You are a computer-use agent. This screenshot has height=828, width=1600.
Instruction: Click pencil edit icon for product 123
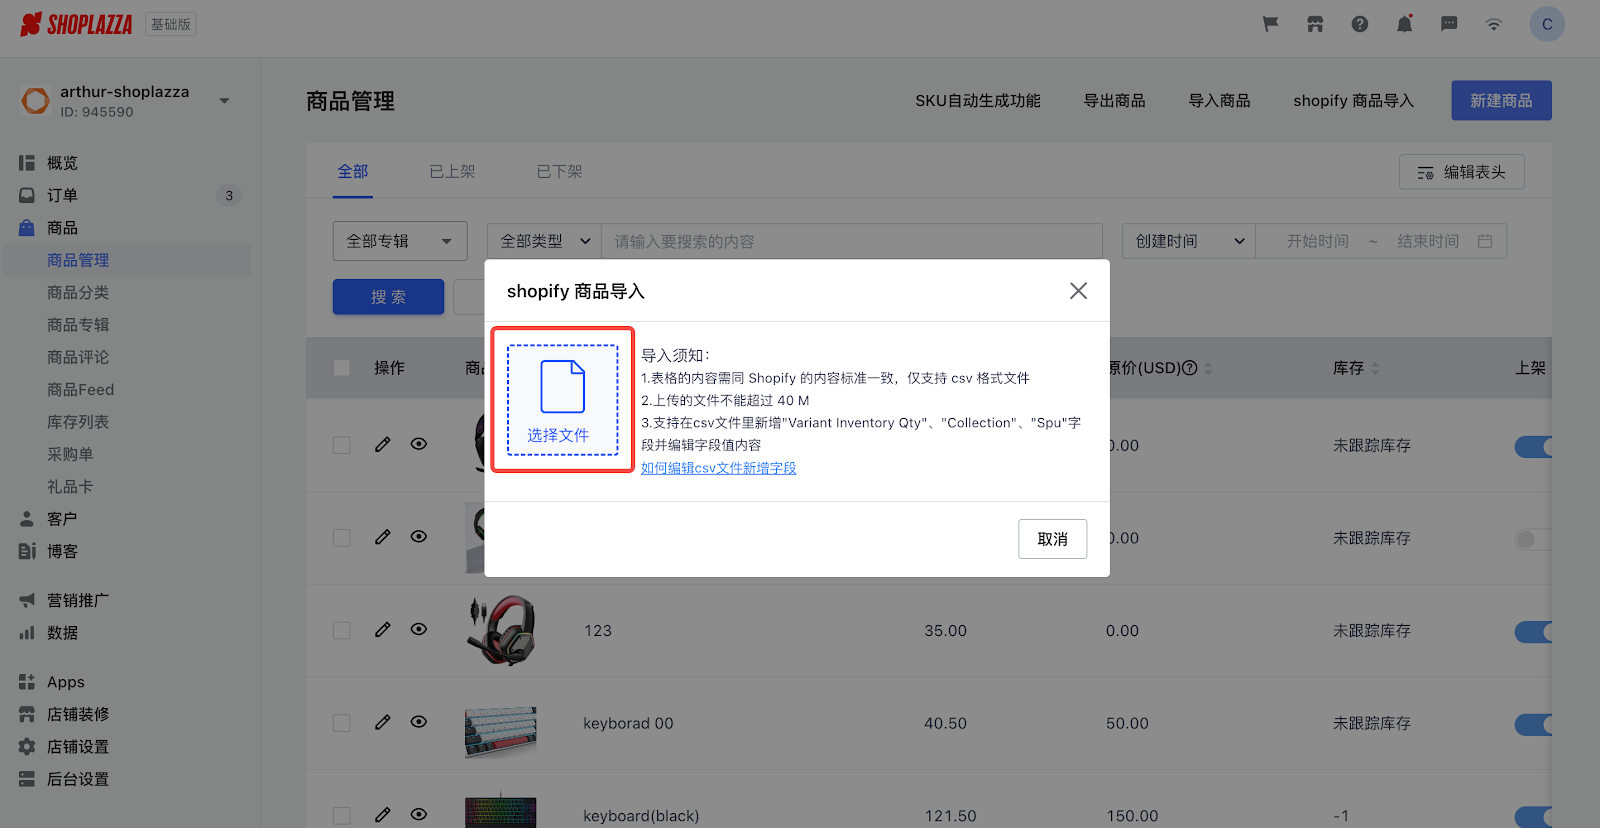(382, 630)
